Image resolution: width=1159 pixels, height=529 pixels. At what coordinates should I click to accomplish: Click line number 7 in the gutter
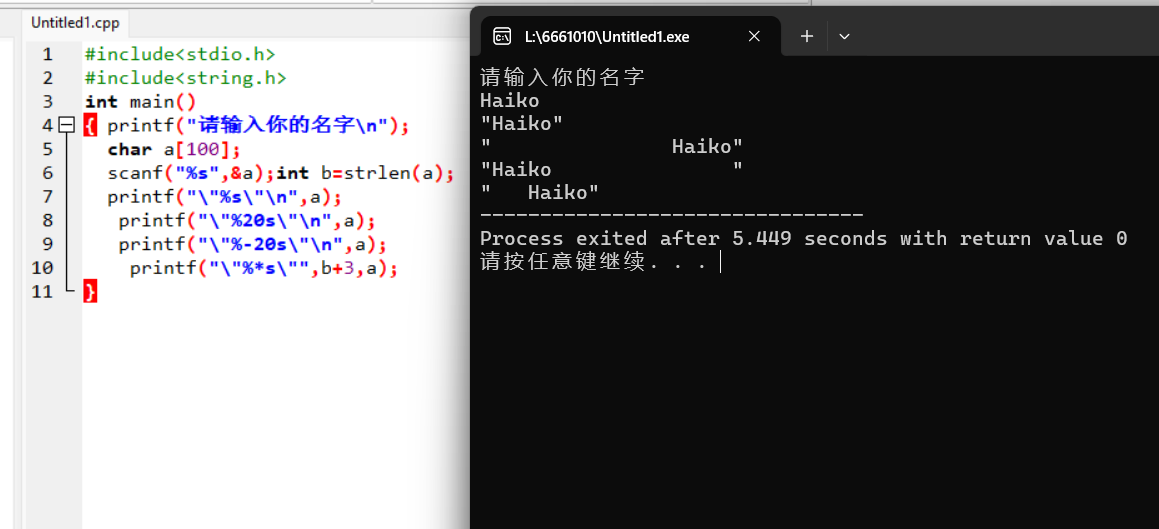click(47, 197)
